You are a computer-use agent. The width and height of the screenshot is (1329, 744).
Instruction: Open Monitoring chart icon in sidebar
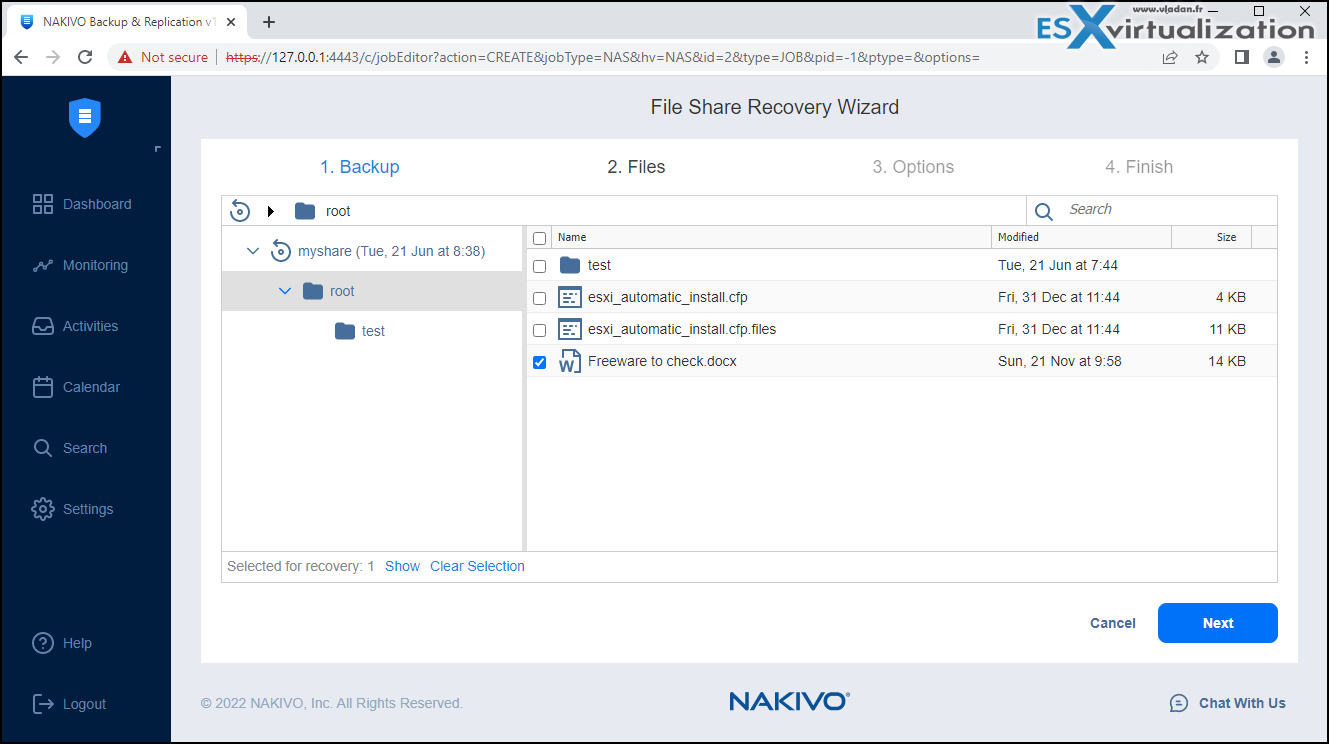[x=43, y=265]
